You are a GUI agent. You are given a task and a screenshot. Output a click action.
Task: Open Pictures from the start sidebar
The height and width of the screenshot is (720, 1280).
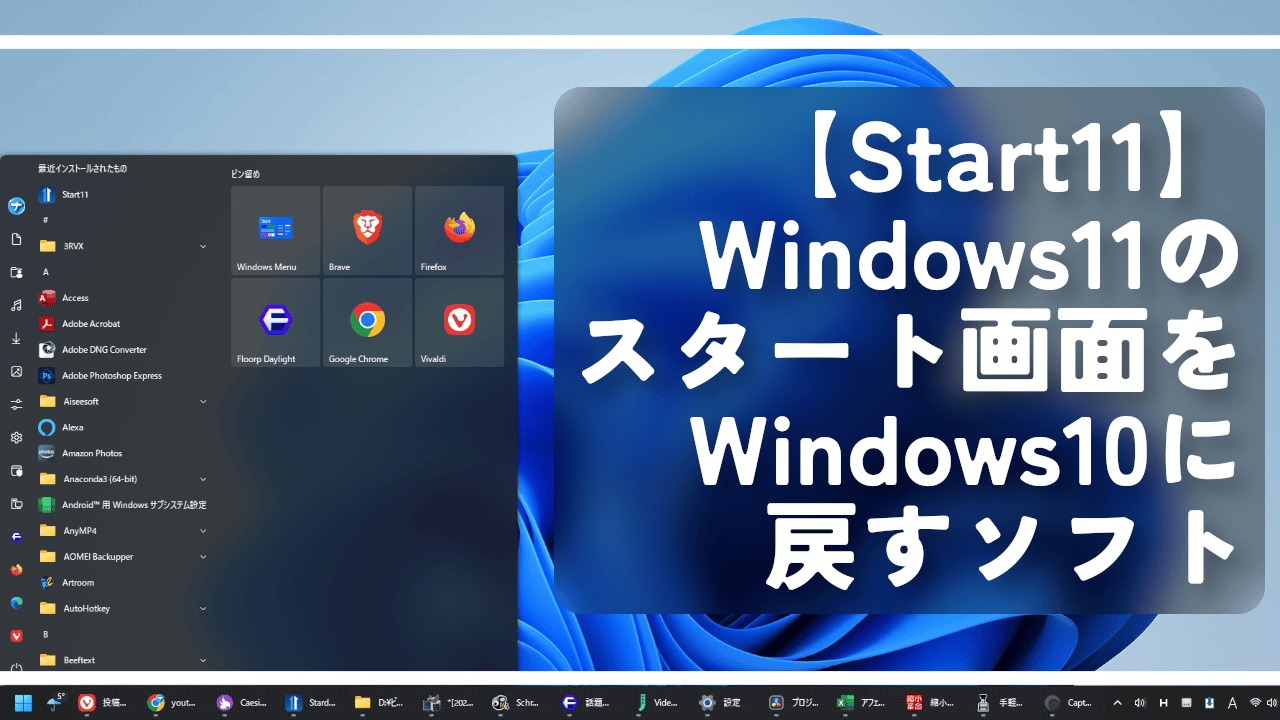tap(16, 371)
